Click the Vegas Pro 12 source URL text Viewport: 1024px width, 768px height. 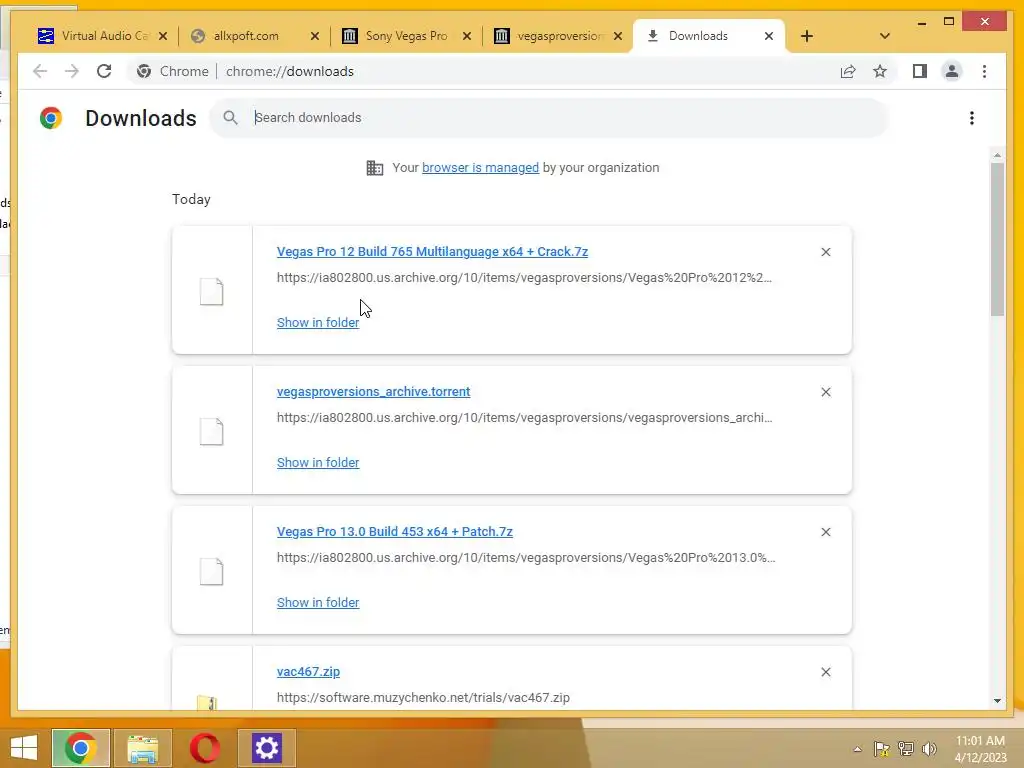[524, 278]
